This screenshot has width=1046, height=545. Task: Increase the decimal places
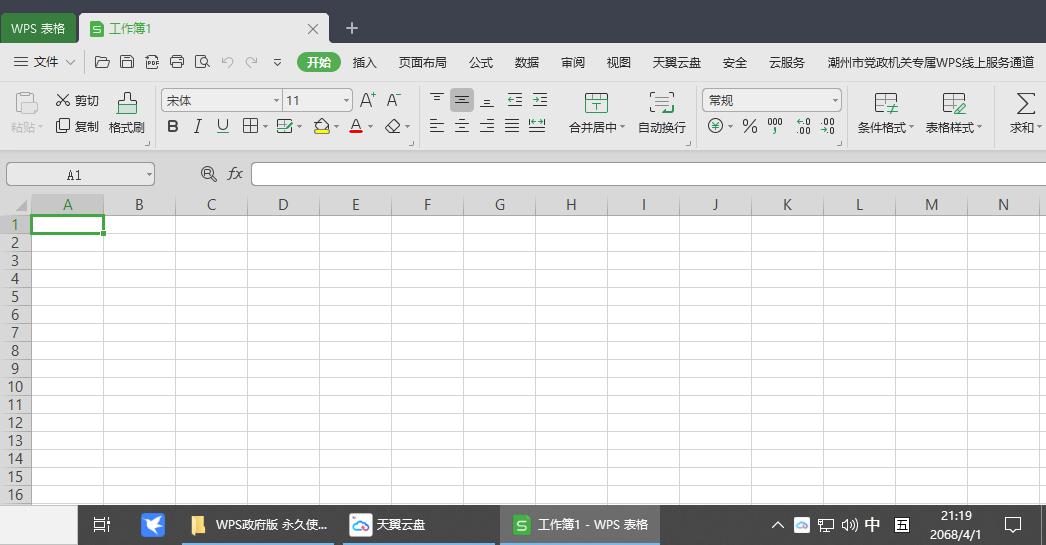(x=803, y=126)
